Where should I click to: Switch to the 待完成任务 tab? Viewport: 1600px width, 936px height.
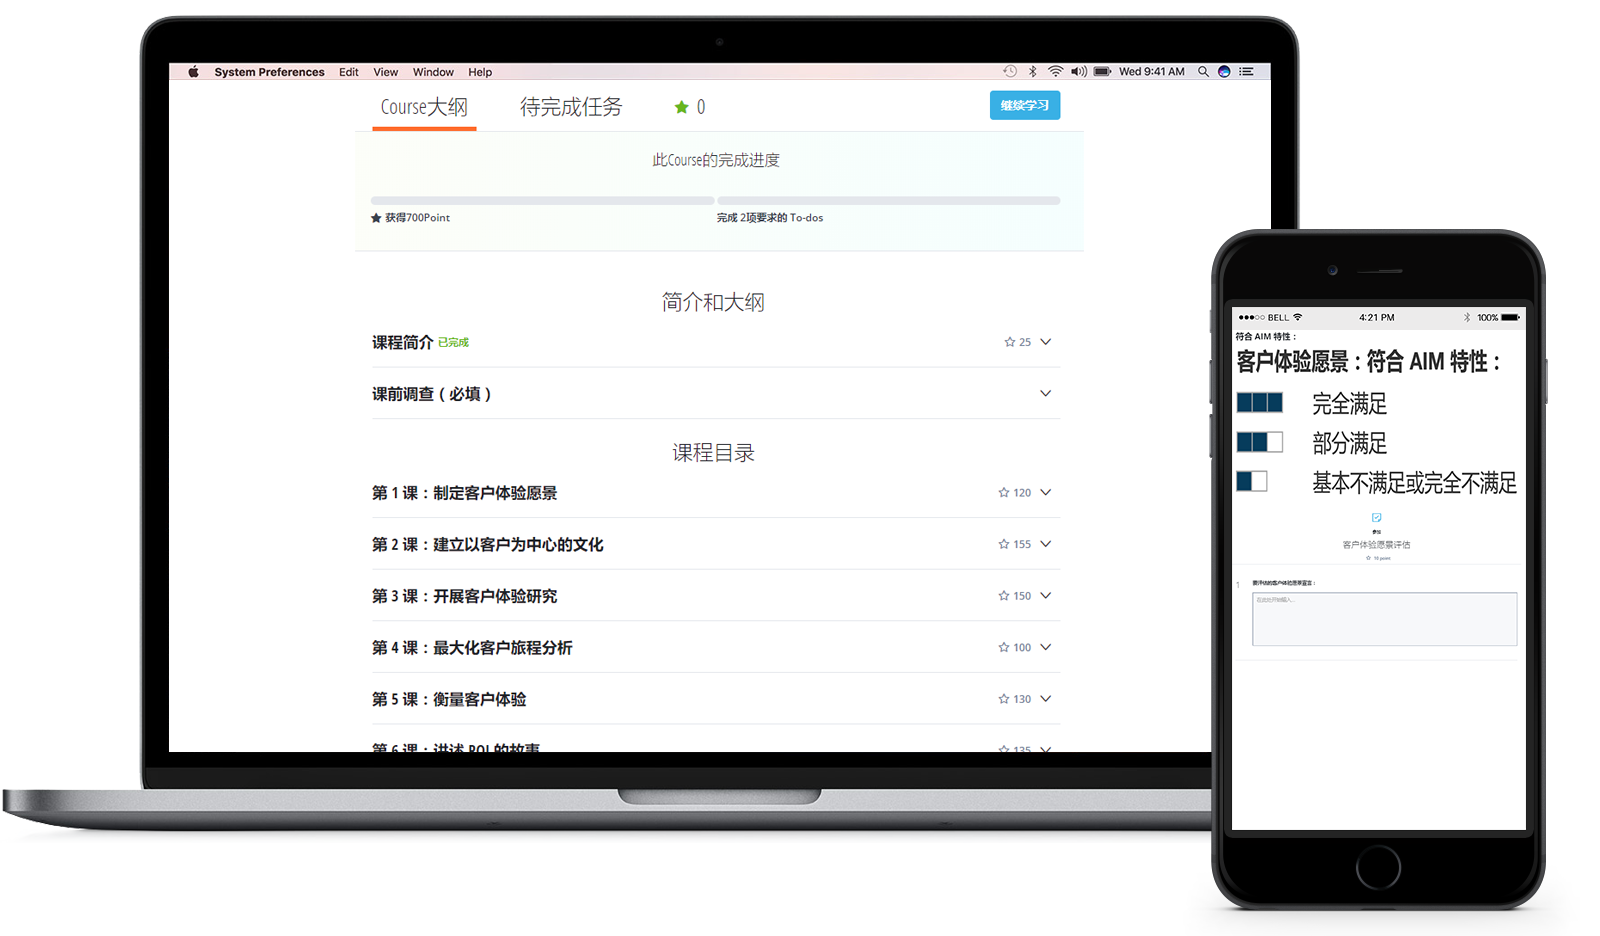pos(571,107)
